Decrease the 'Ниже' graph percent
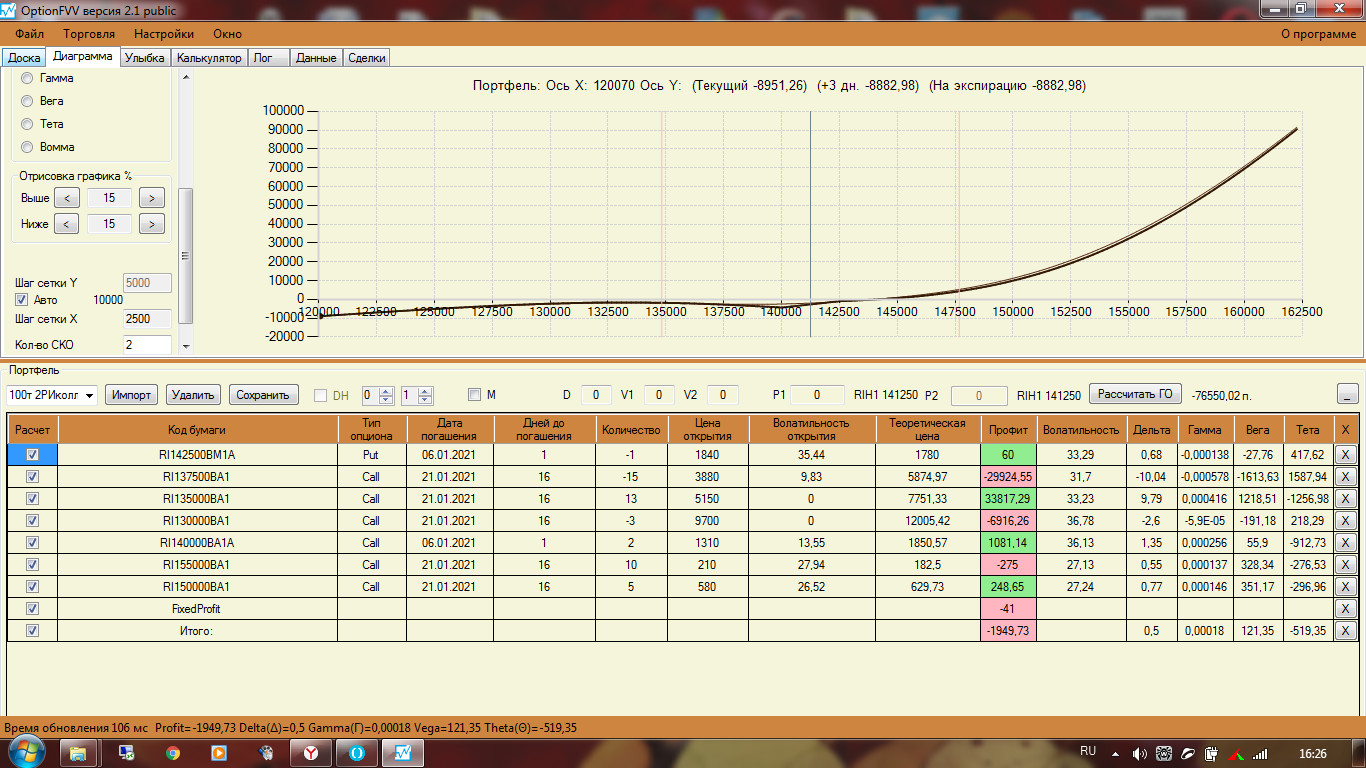 [66, 224]
